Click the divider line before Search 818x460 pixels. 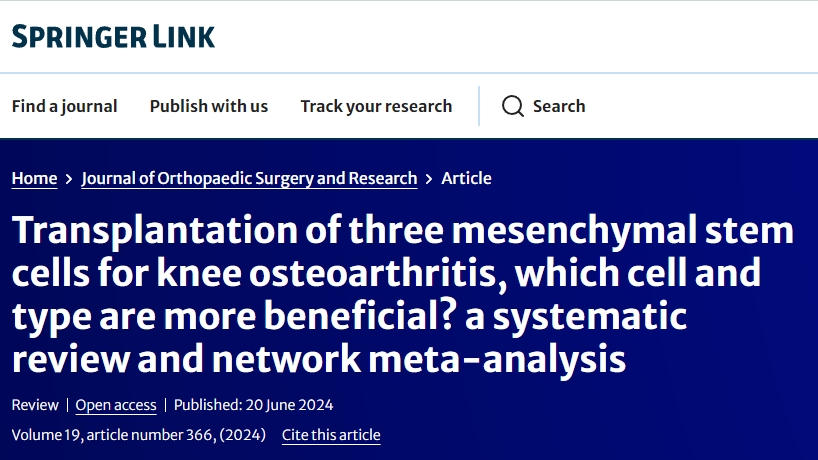(x=479, y=106)
